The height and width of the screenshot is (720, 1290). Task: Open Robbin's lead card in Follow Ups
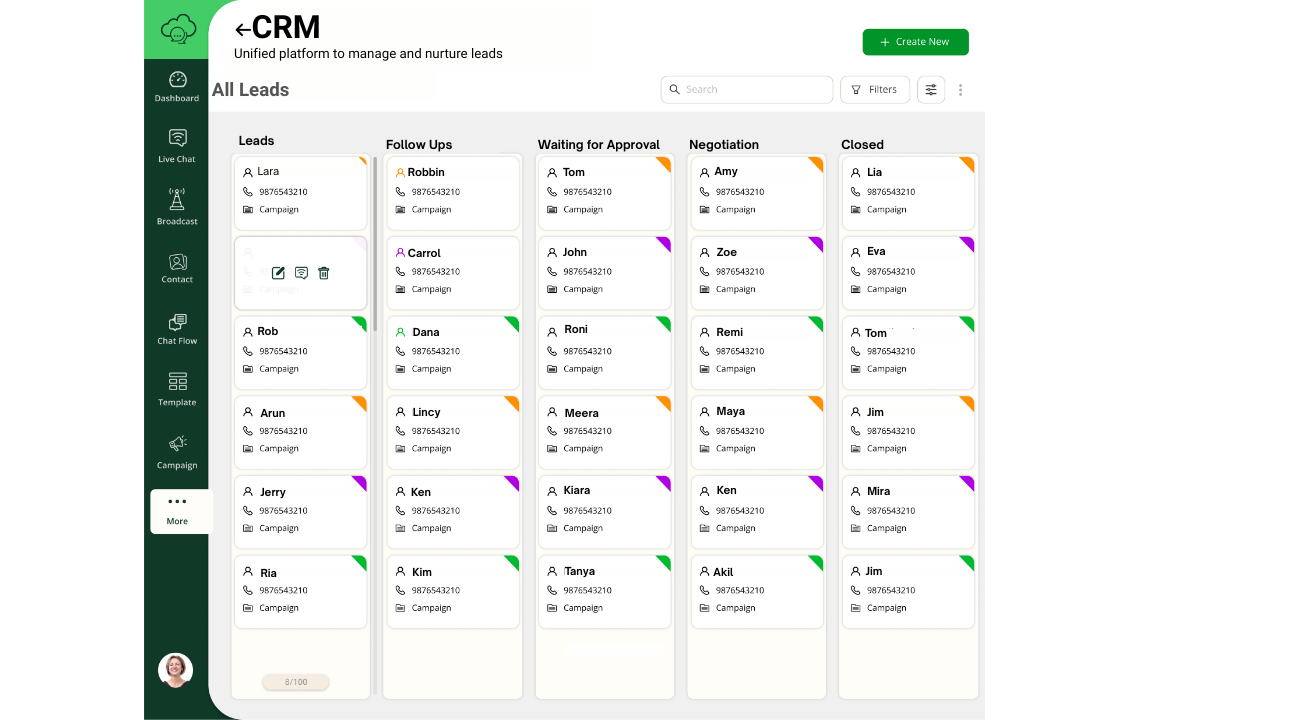tap(453, 192)
